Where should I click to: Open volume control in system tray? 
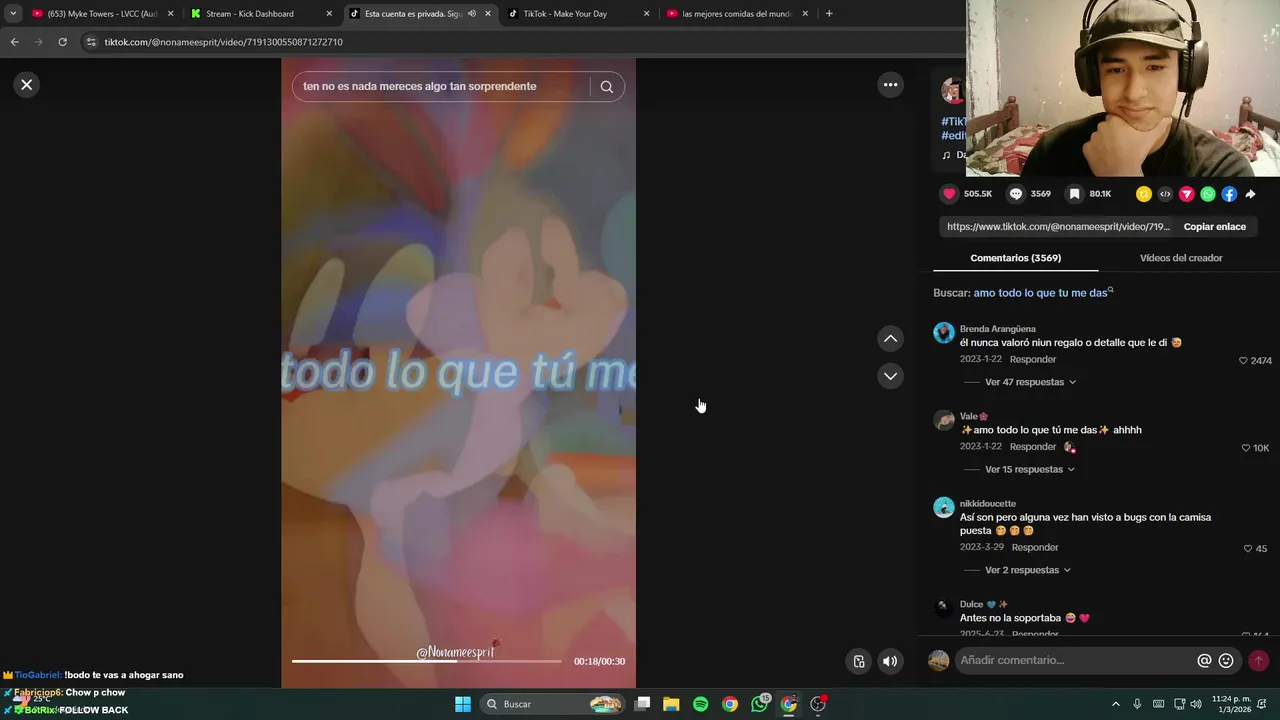(1196, 704)
